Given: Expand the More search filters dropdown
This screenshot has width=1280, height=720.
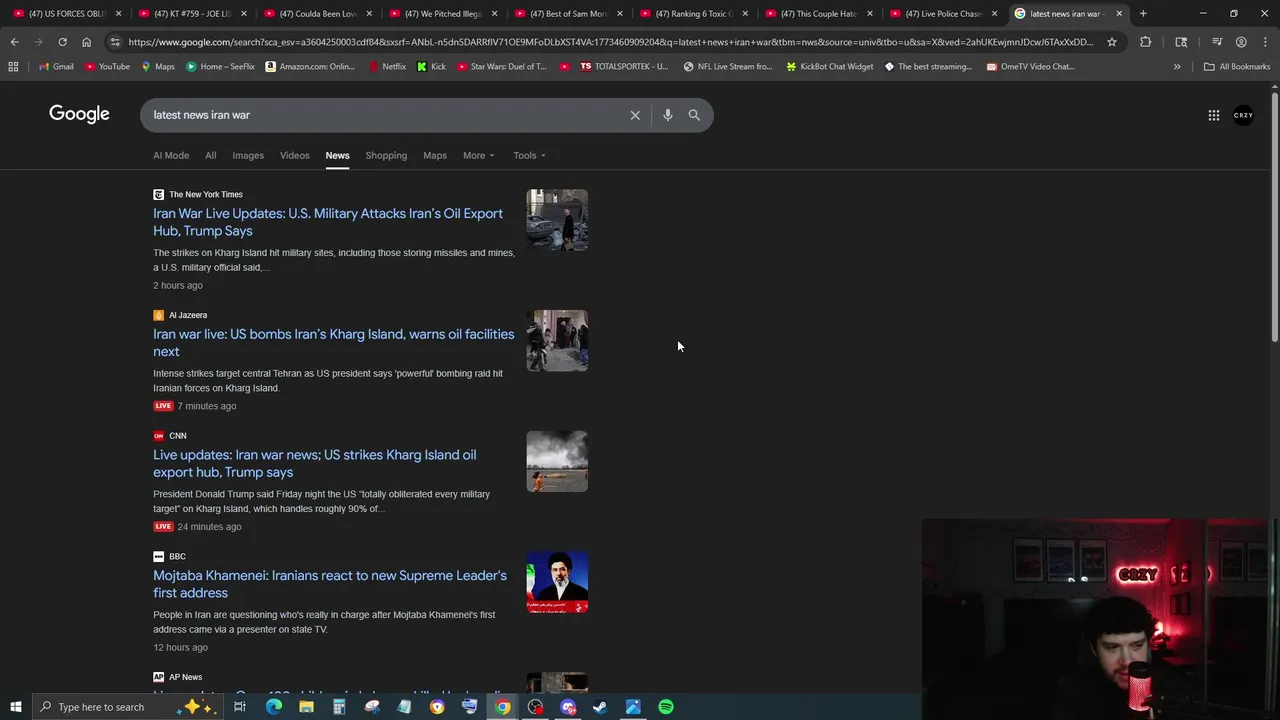Looking at the screenshot, I should [478, 155].
